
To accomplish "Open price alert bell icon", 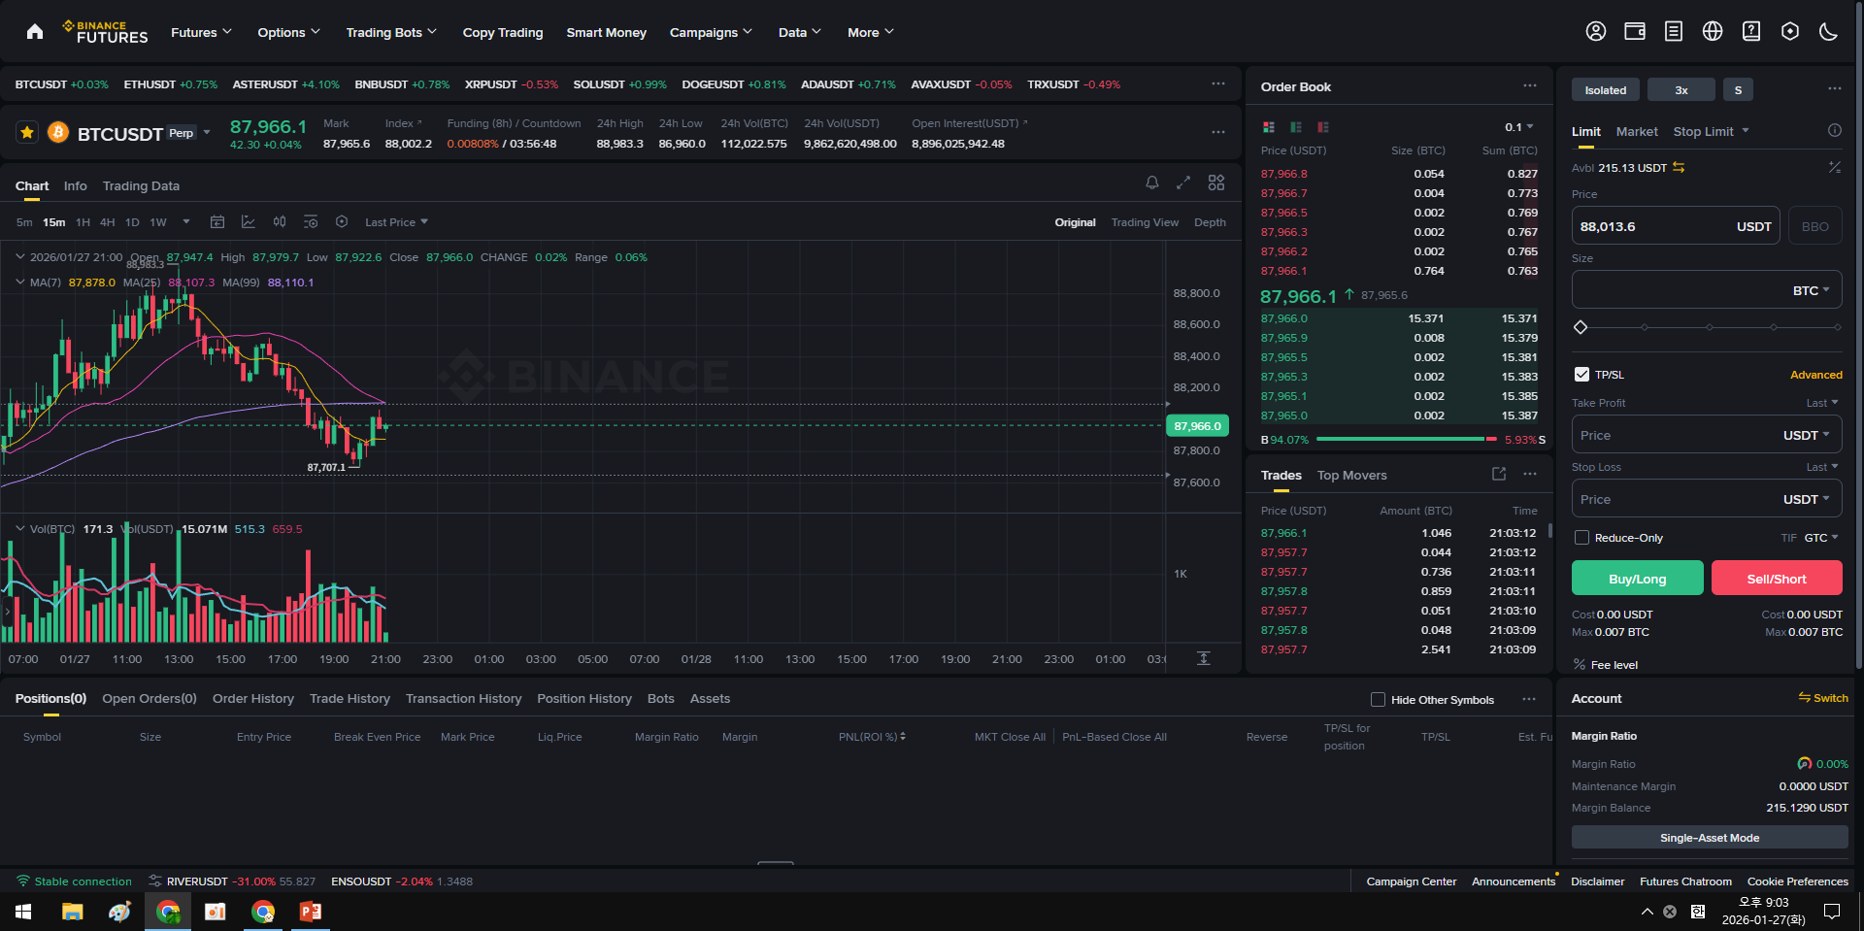I will click(x=1152, y=183).
